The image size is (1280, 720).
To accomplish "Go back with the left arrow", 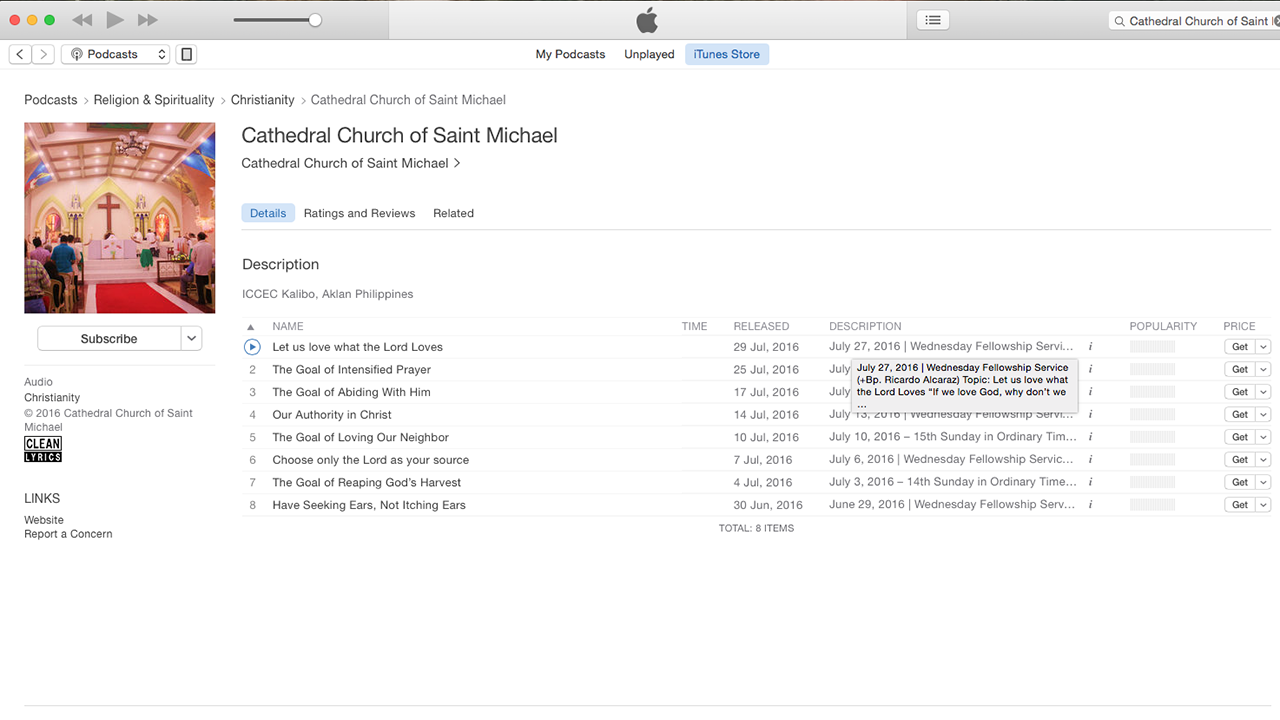I will [20, 54].
